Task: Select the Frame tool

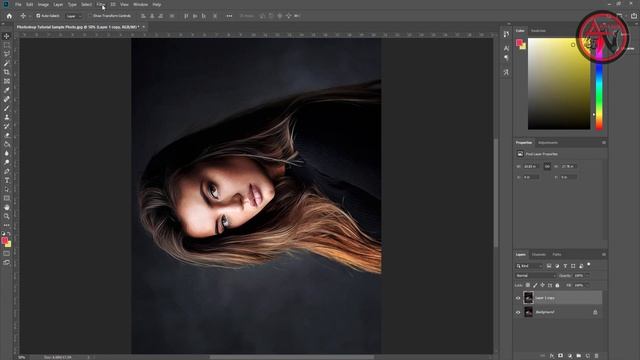Action: click(7, 81)
